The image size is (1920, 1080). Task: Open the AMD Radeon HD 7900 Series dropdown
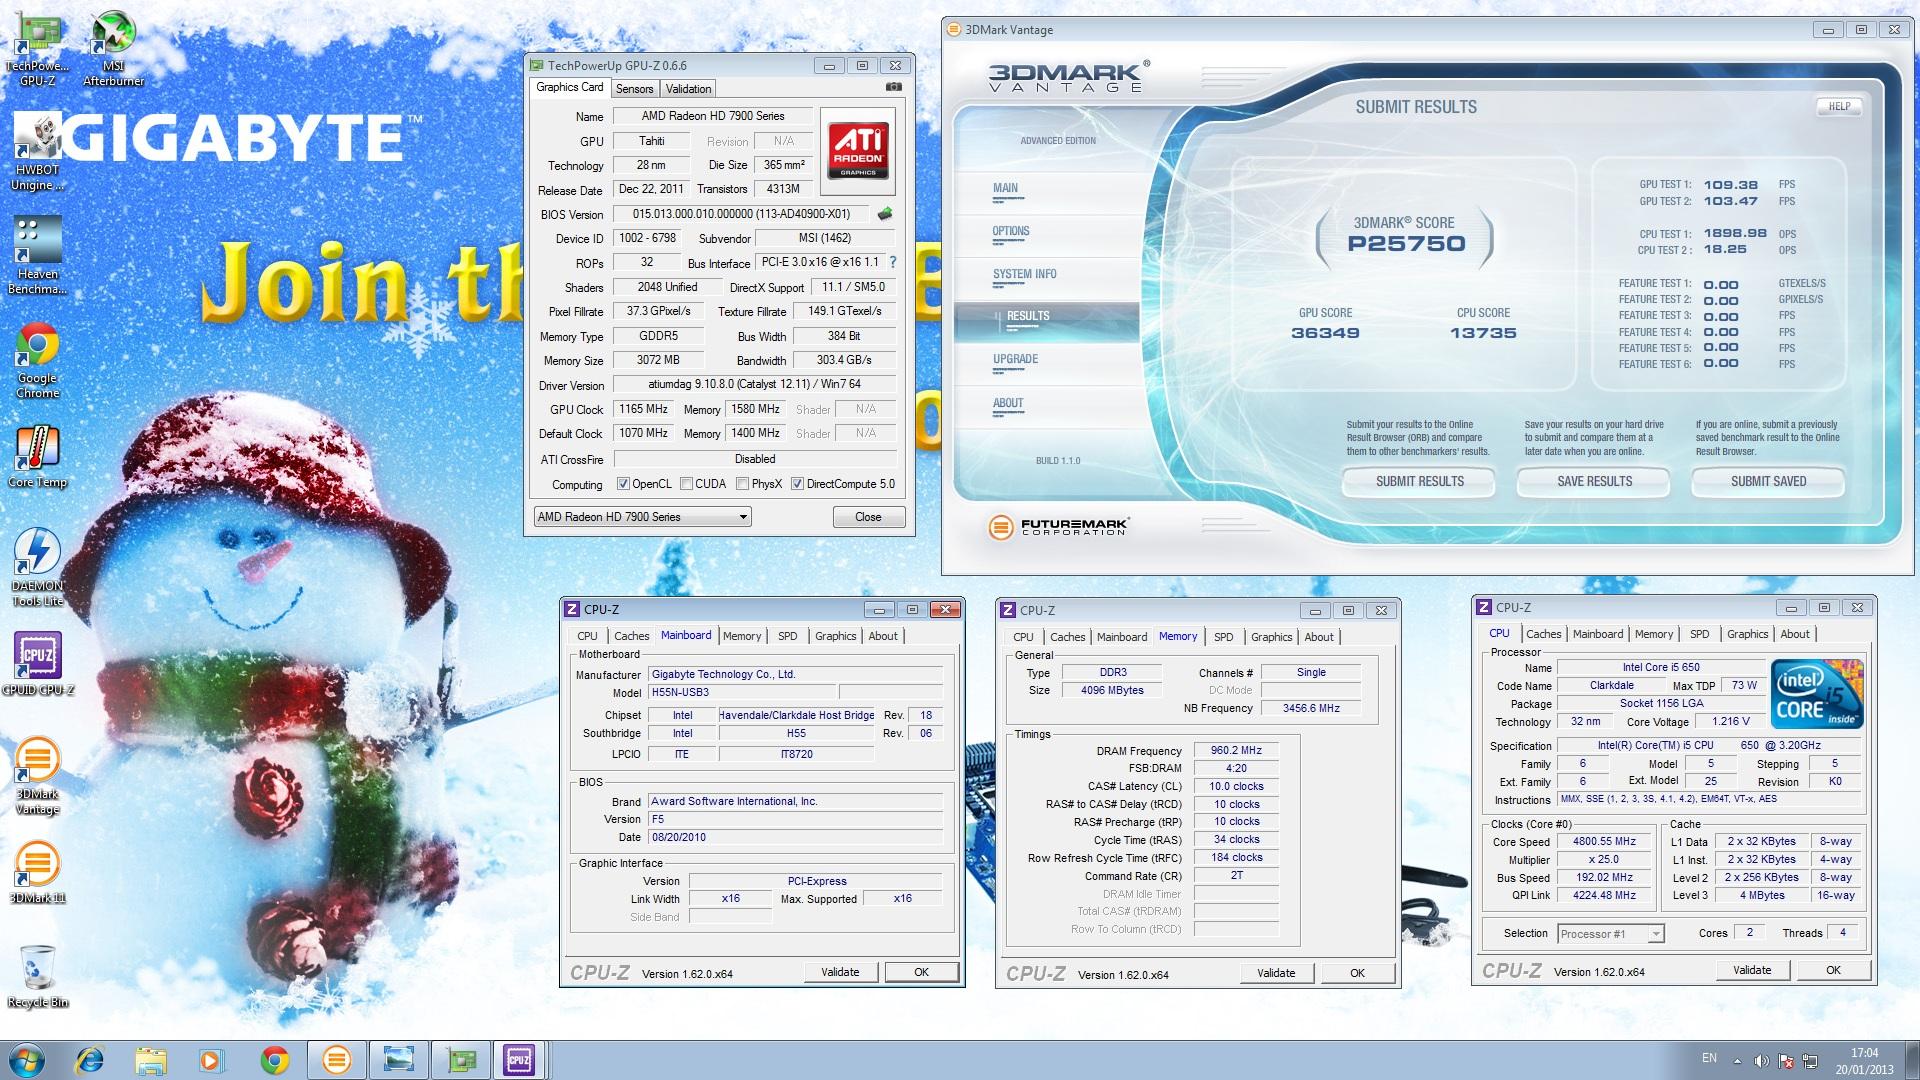[x=643, y=517]
